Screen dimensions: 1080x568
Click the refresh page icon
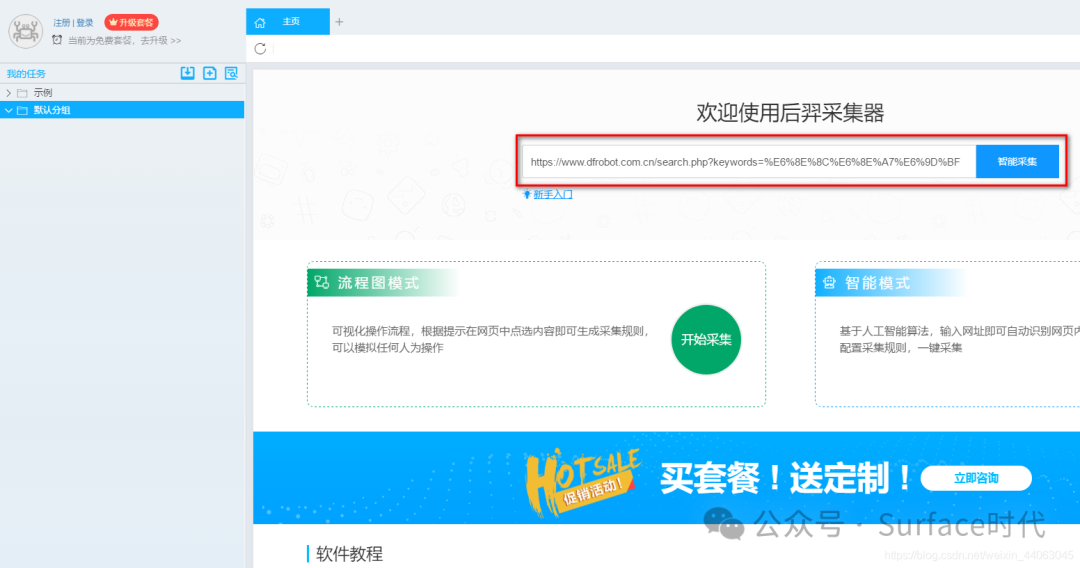click(x=260, y=49)
